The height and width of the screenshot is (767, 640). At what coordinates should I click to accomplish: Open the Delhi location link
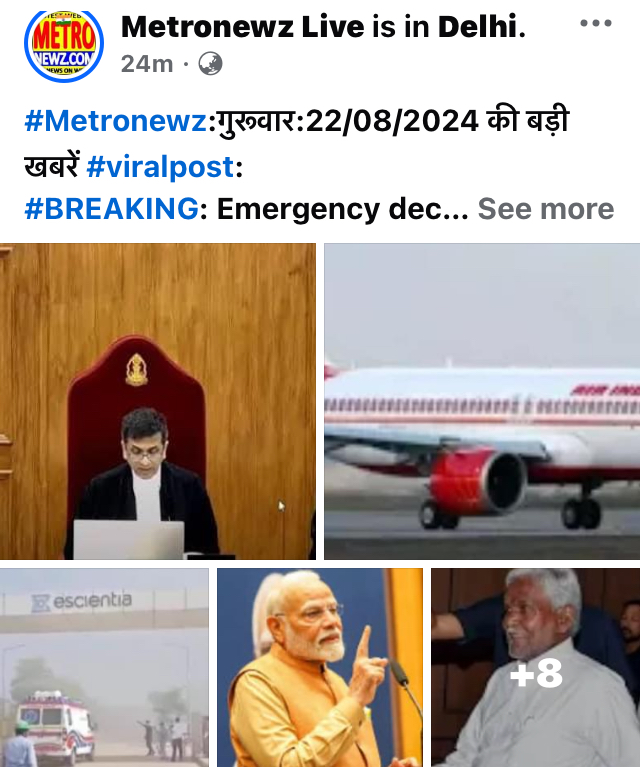coord(478,26)
